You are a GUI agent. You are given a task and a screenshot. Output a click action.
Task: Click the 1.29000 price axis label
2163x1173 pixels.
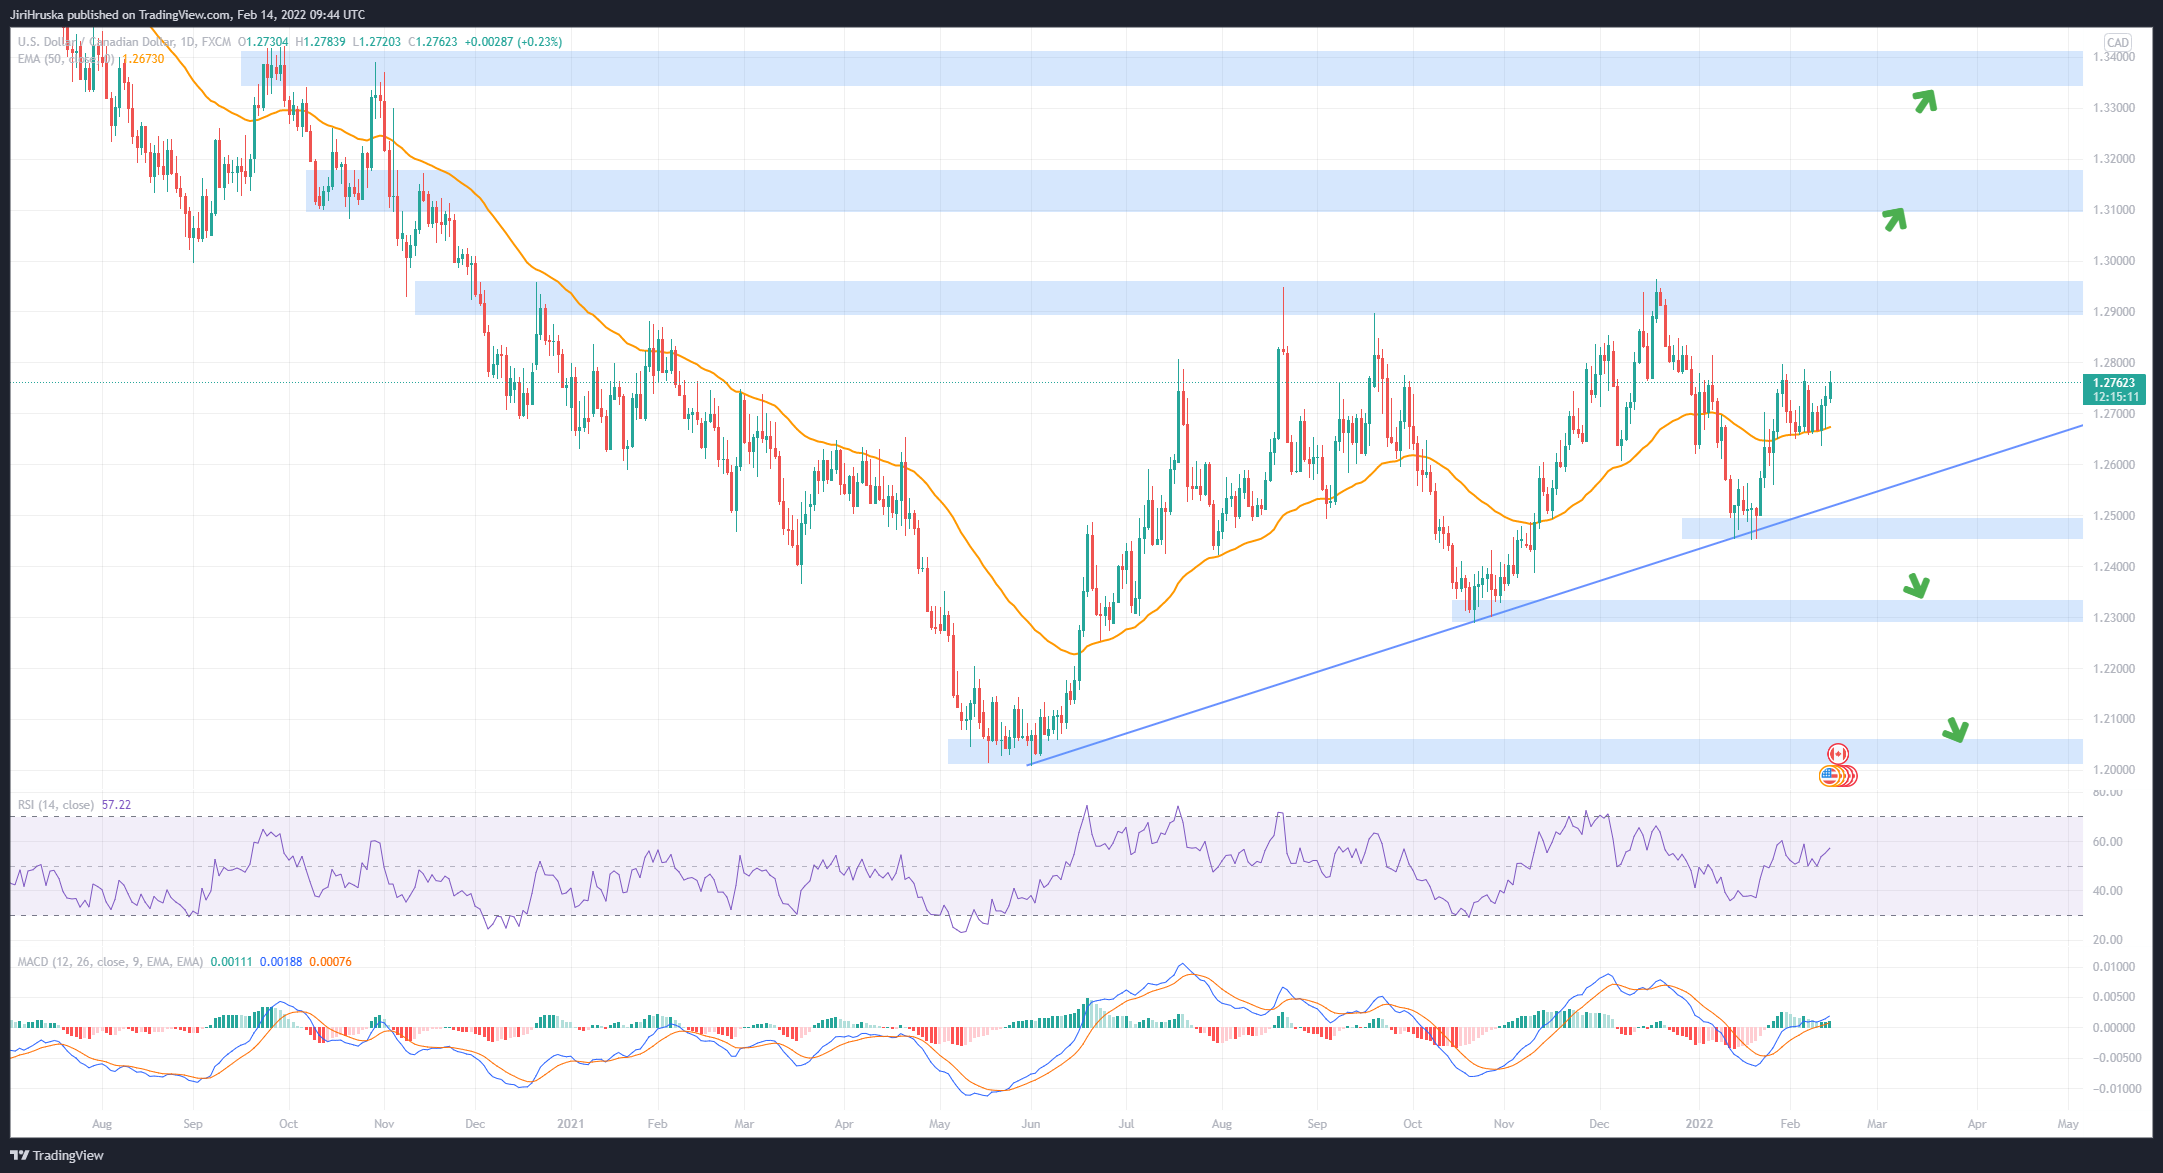click(2114, 312)
